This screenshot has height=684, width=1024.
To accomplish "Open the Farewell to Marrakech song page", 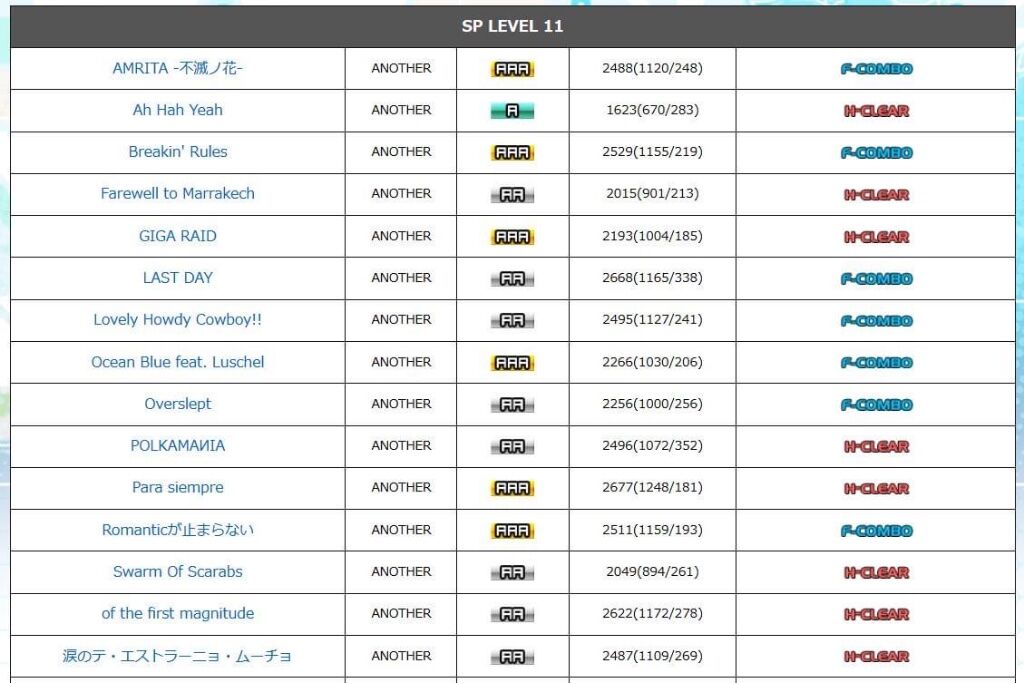I will point(178,193).
